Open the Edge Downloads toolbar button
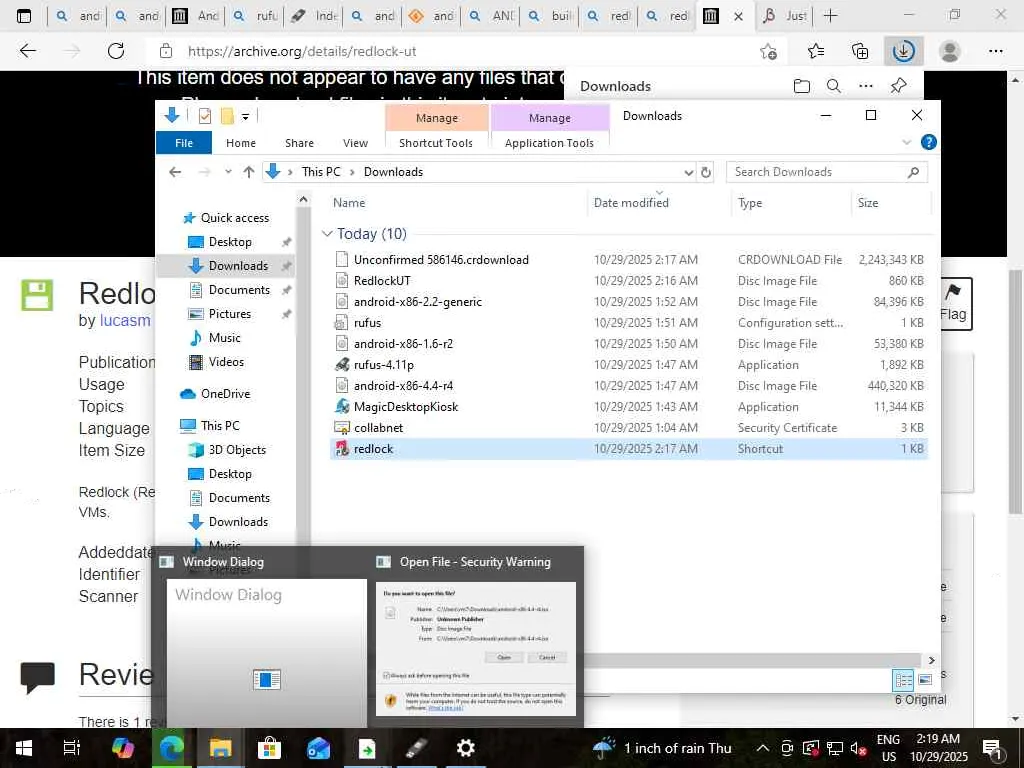This screenshot has width=1024, height=768. click(903, 51)
